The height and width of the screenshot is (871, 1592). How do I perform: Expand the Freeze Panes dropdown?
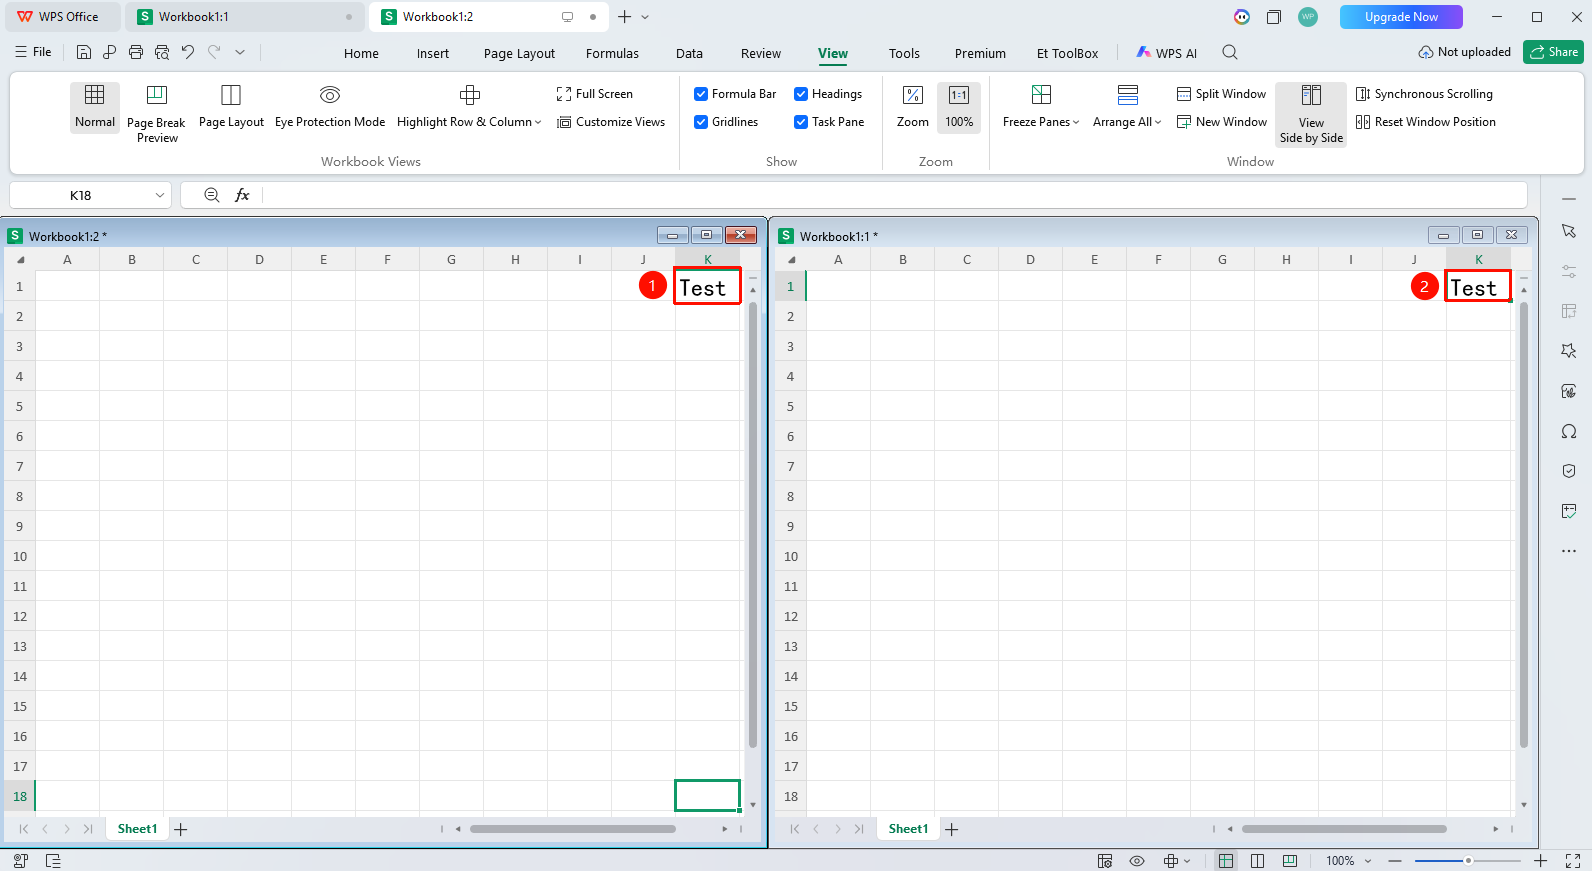(1076, 123)
